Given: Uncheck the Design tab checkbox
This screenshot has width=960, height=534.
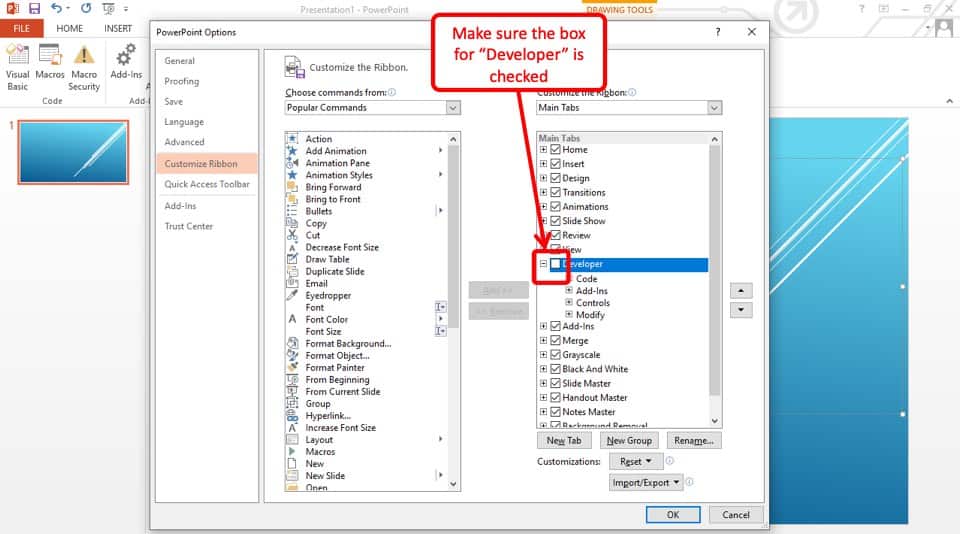Looking at the screenshot, I should click(x=555, y=178).
